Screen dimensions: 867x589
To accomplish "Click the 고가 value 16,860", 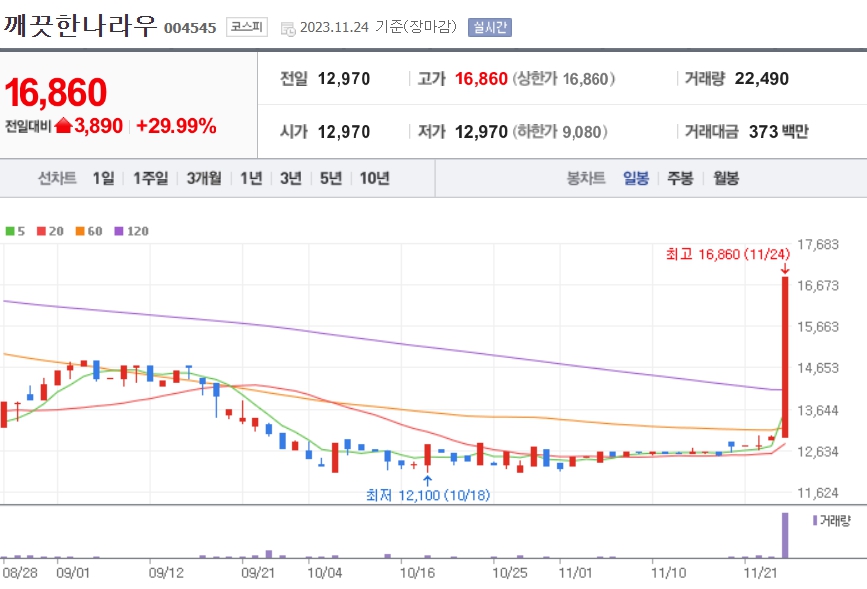I will (x=481, y=79).
